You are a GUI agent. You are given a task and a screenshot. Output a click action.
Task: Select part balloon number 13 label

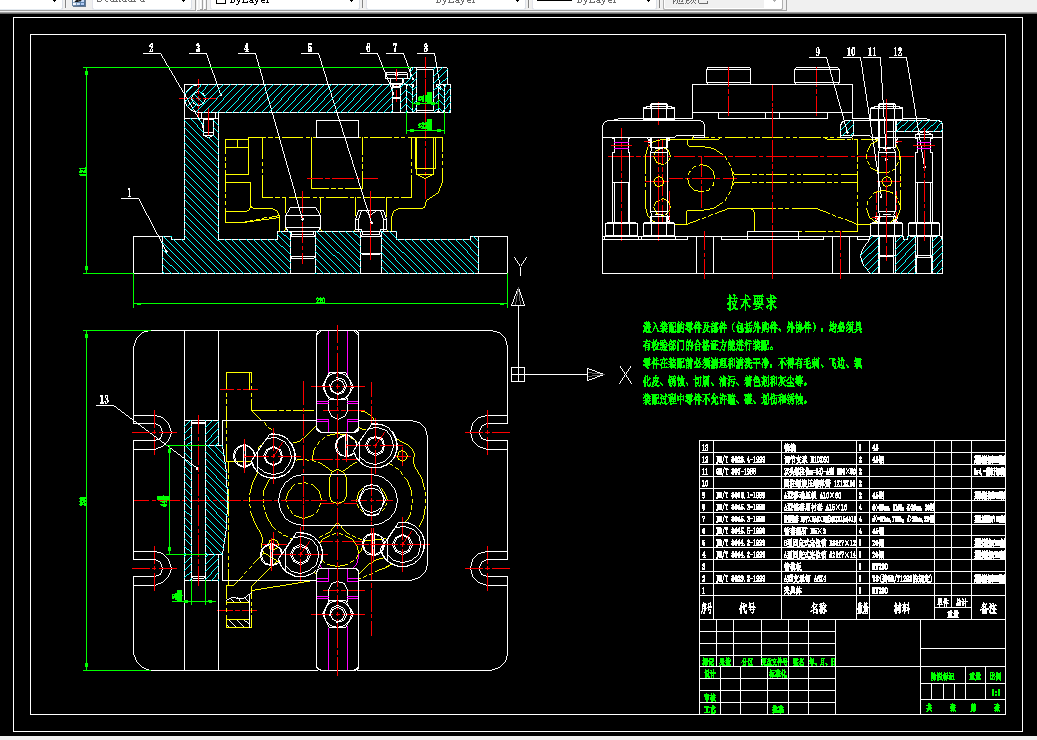pyautogui.click(x=104, y=399)
